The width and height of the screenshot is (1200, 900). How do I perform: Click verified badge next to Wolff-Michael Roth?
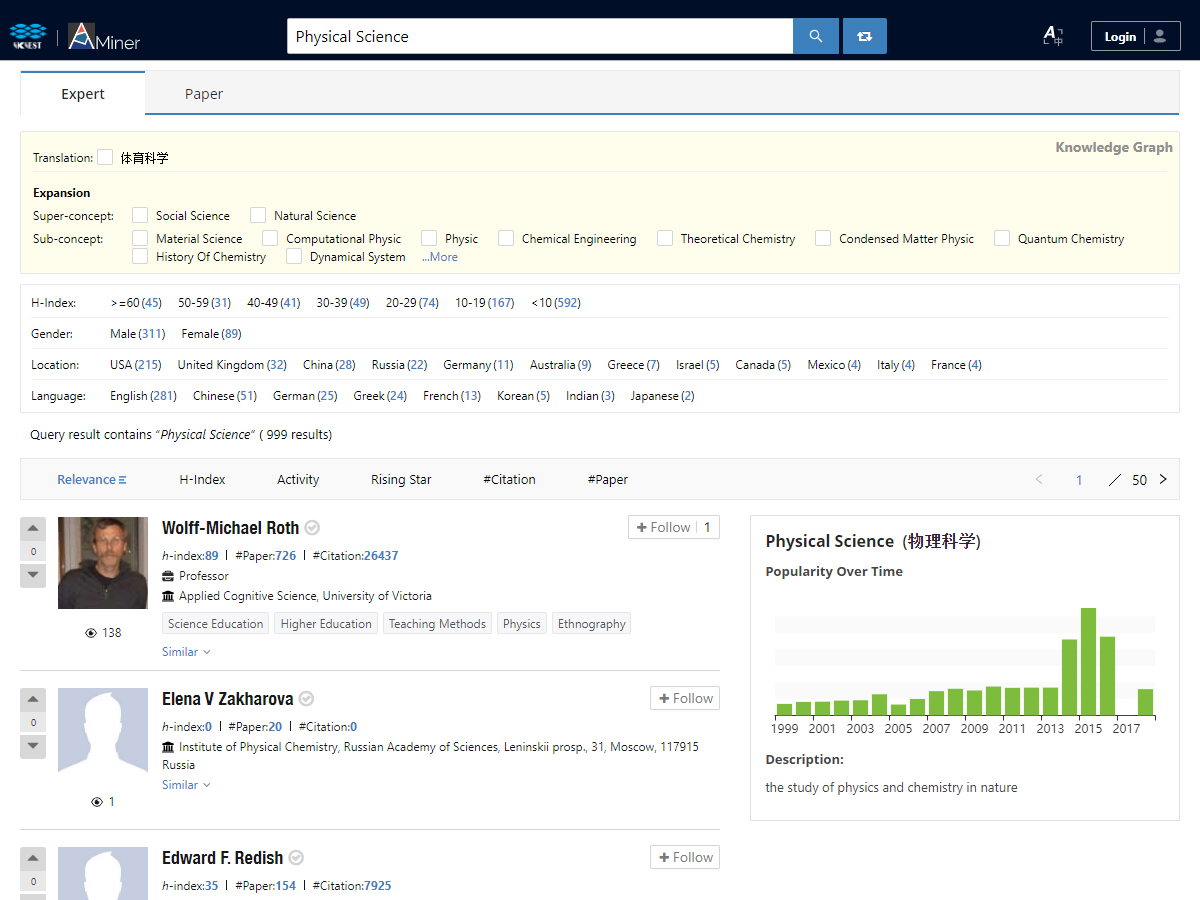pos(312,528)
